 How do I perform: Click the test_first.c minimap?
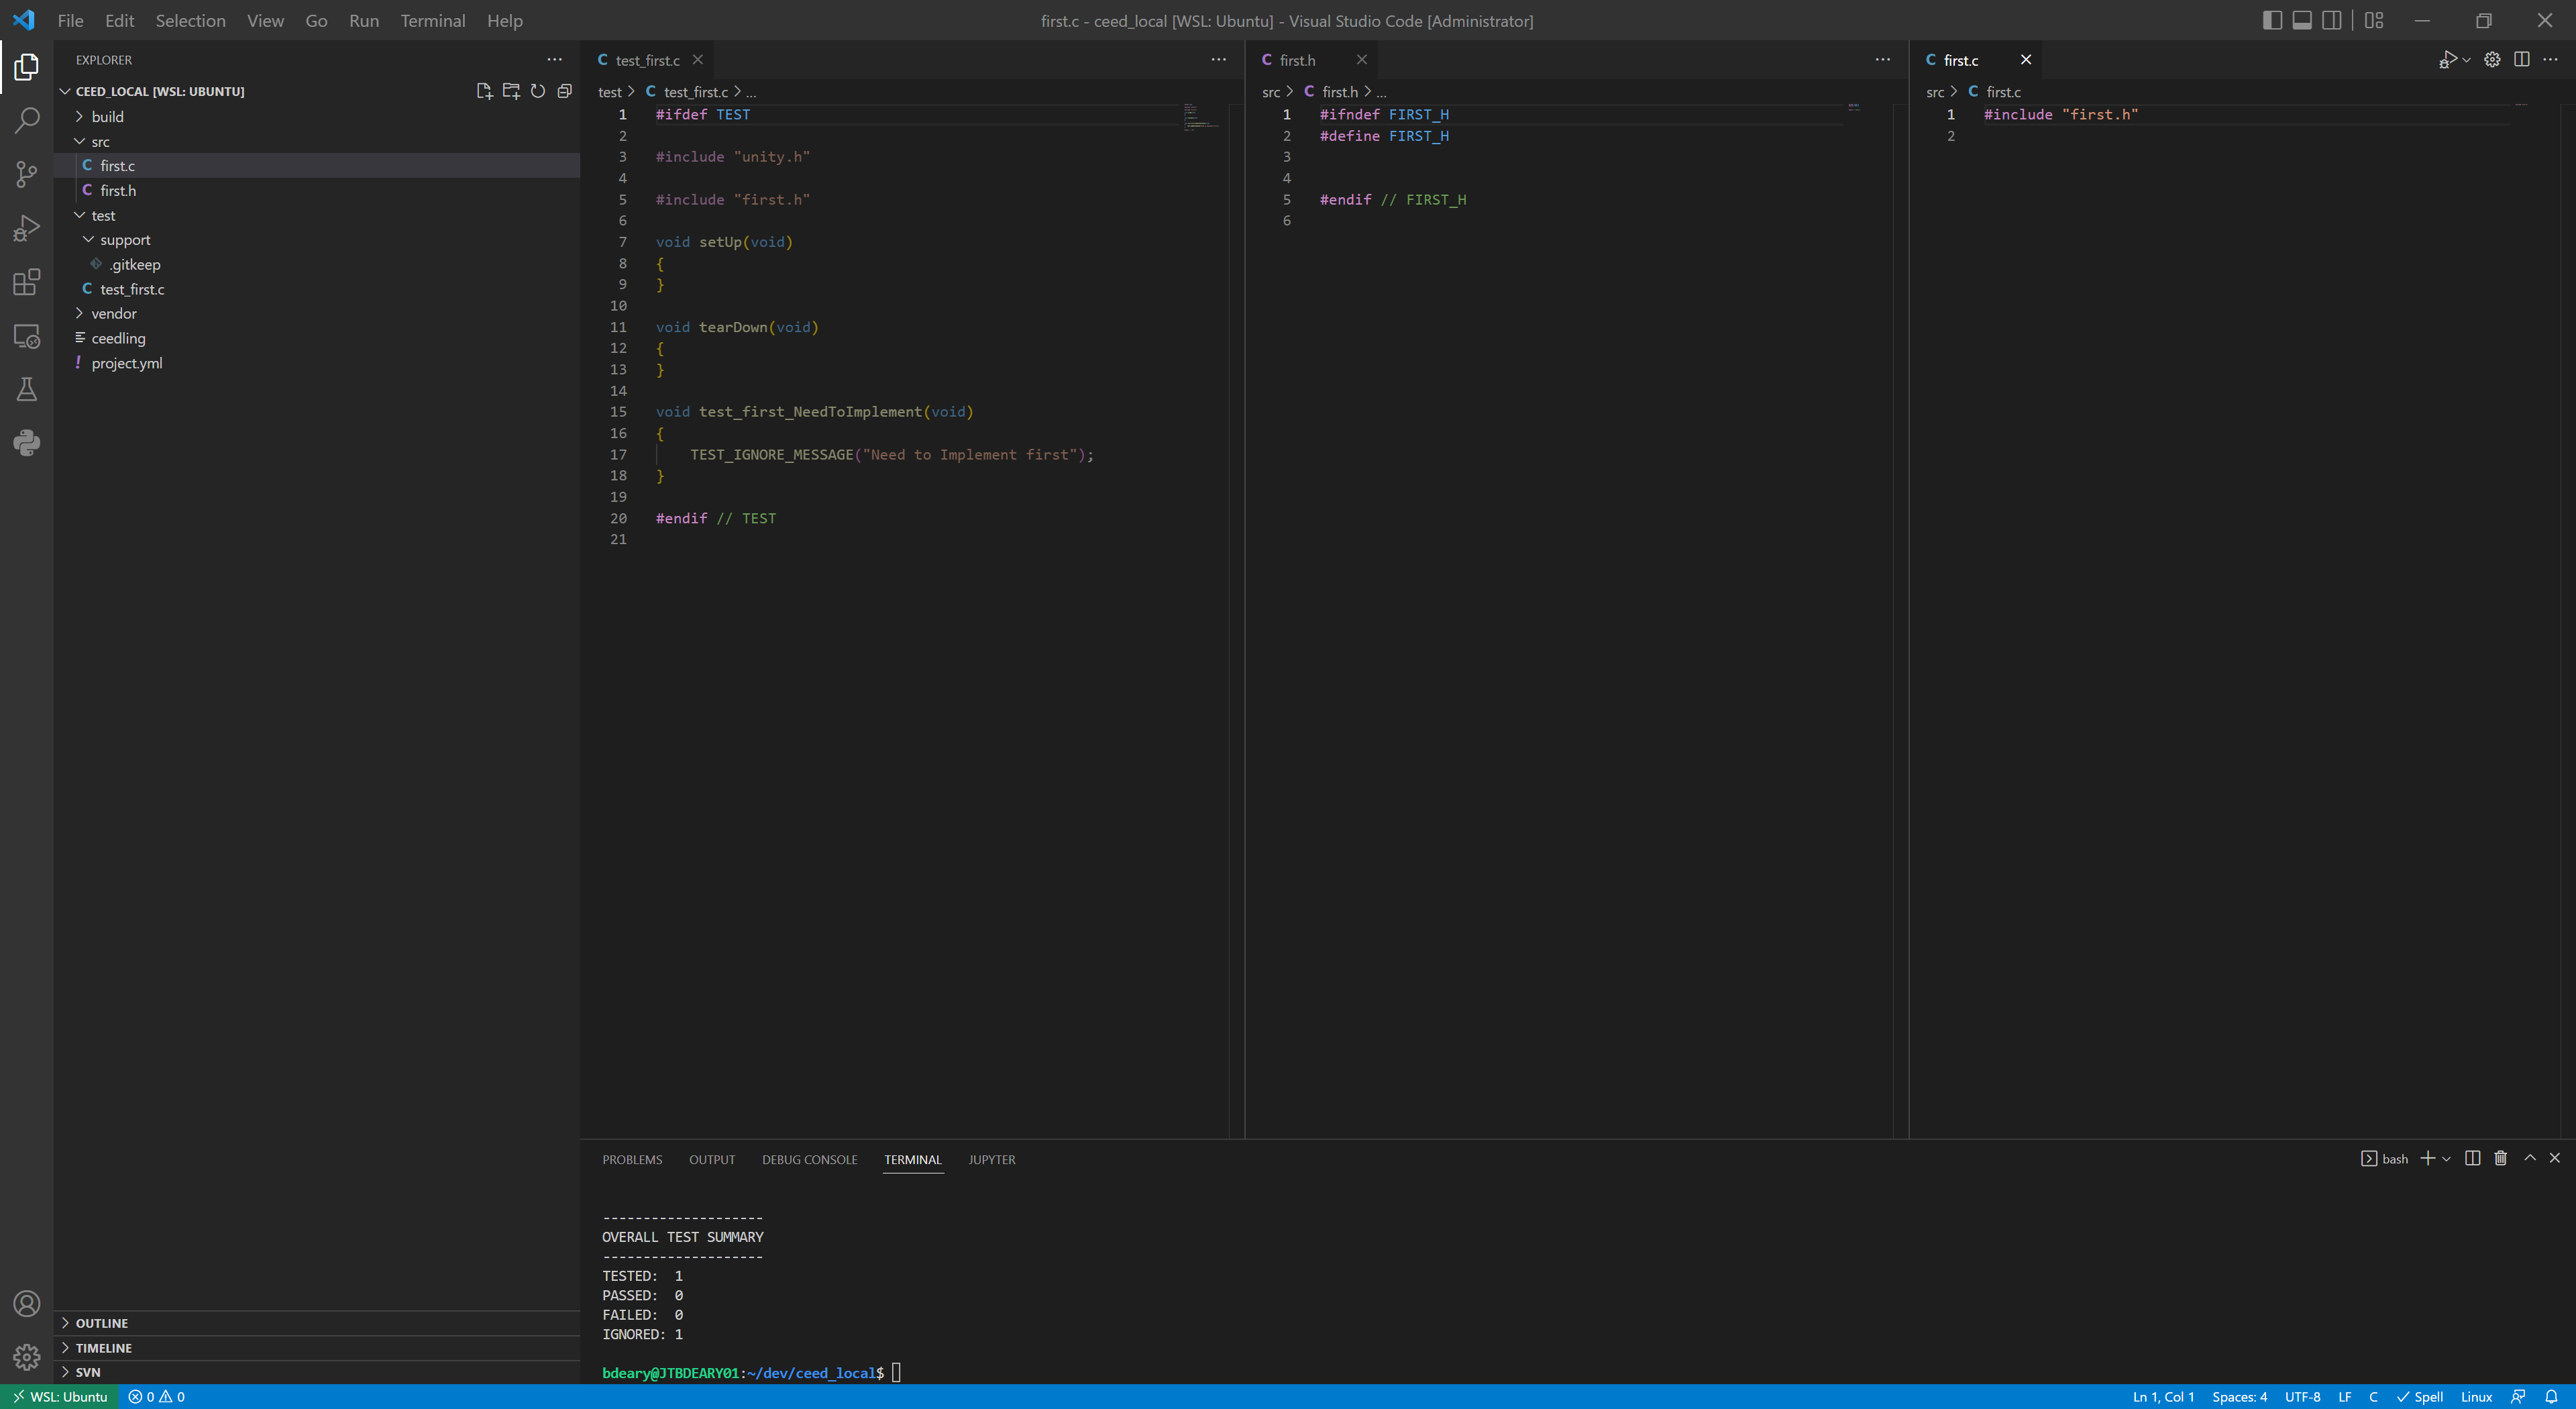click(1199, 116)
